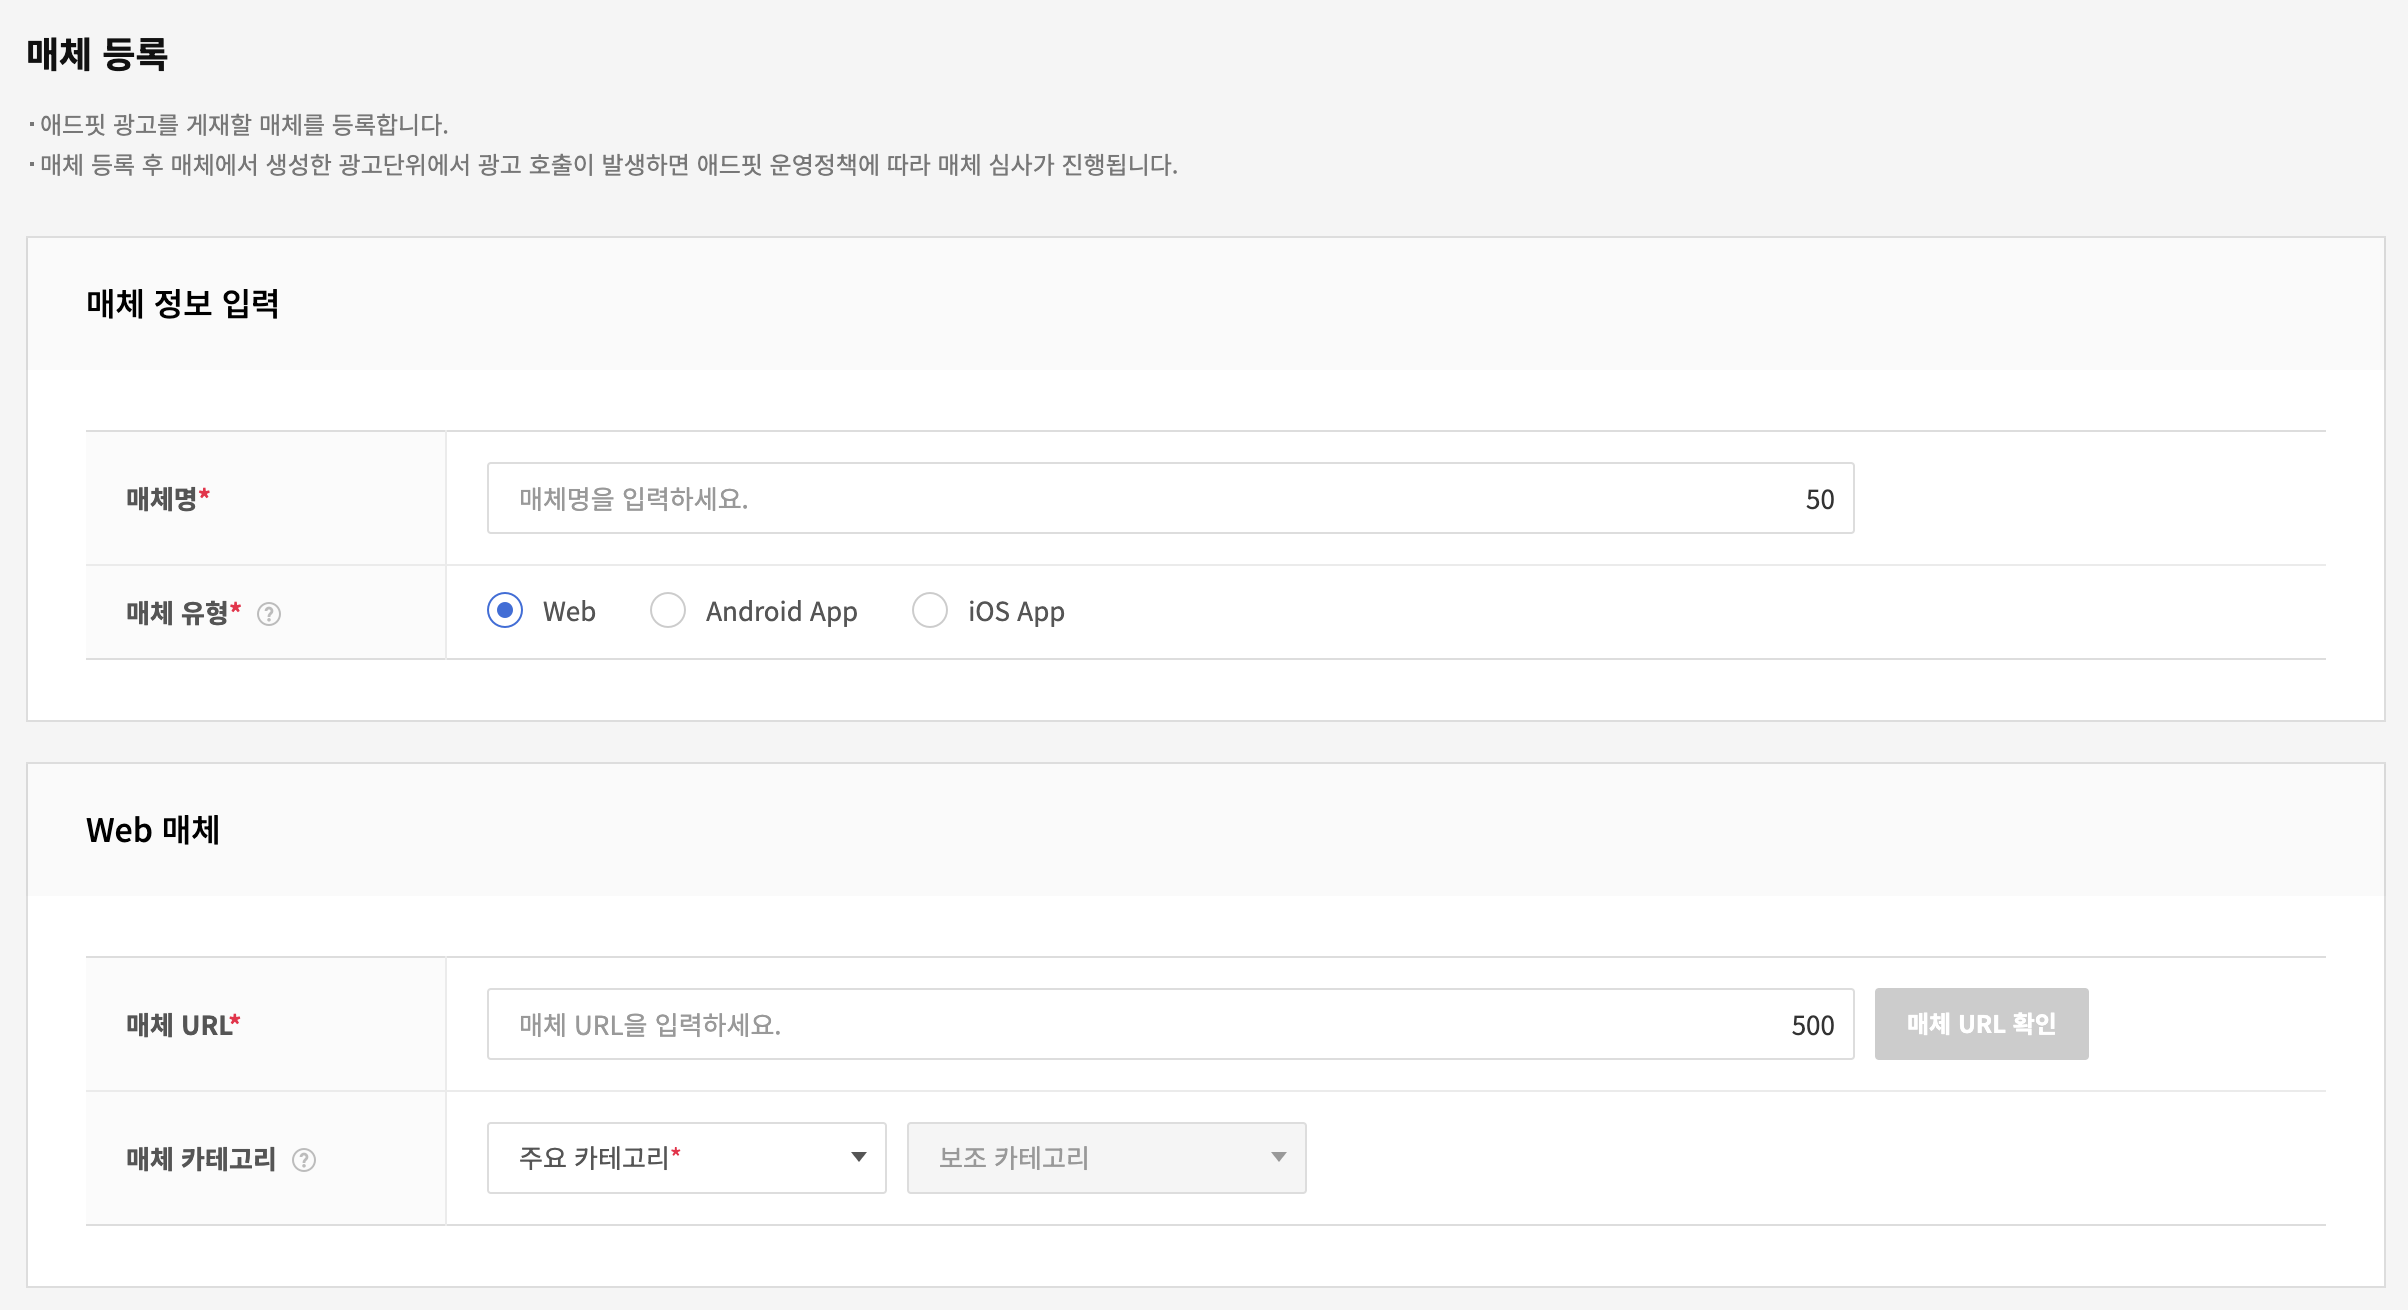2408x1310 pixels.
Task: Click the 50 character counter in 매체명
Action: click(x=1819, y=499)
